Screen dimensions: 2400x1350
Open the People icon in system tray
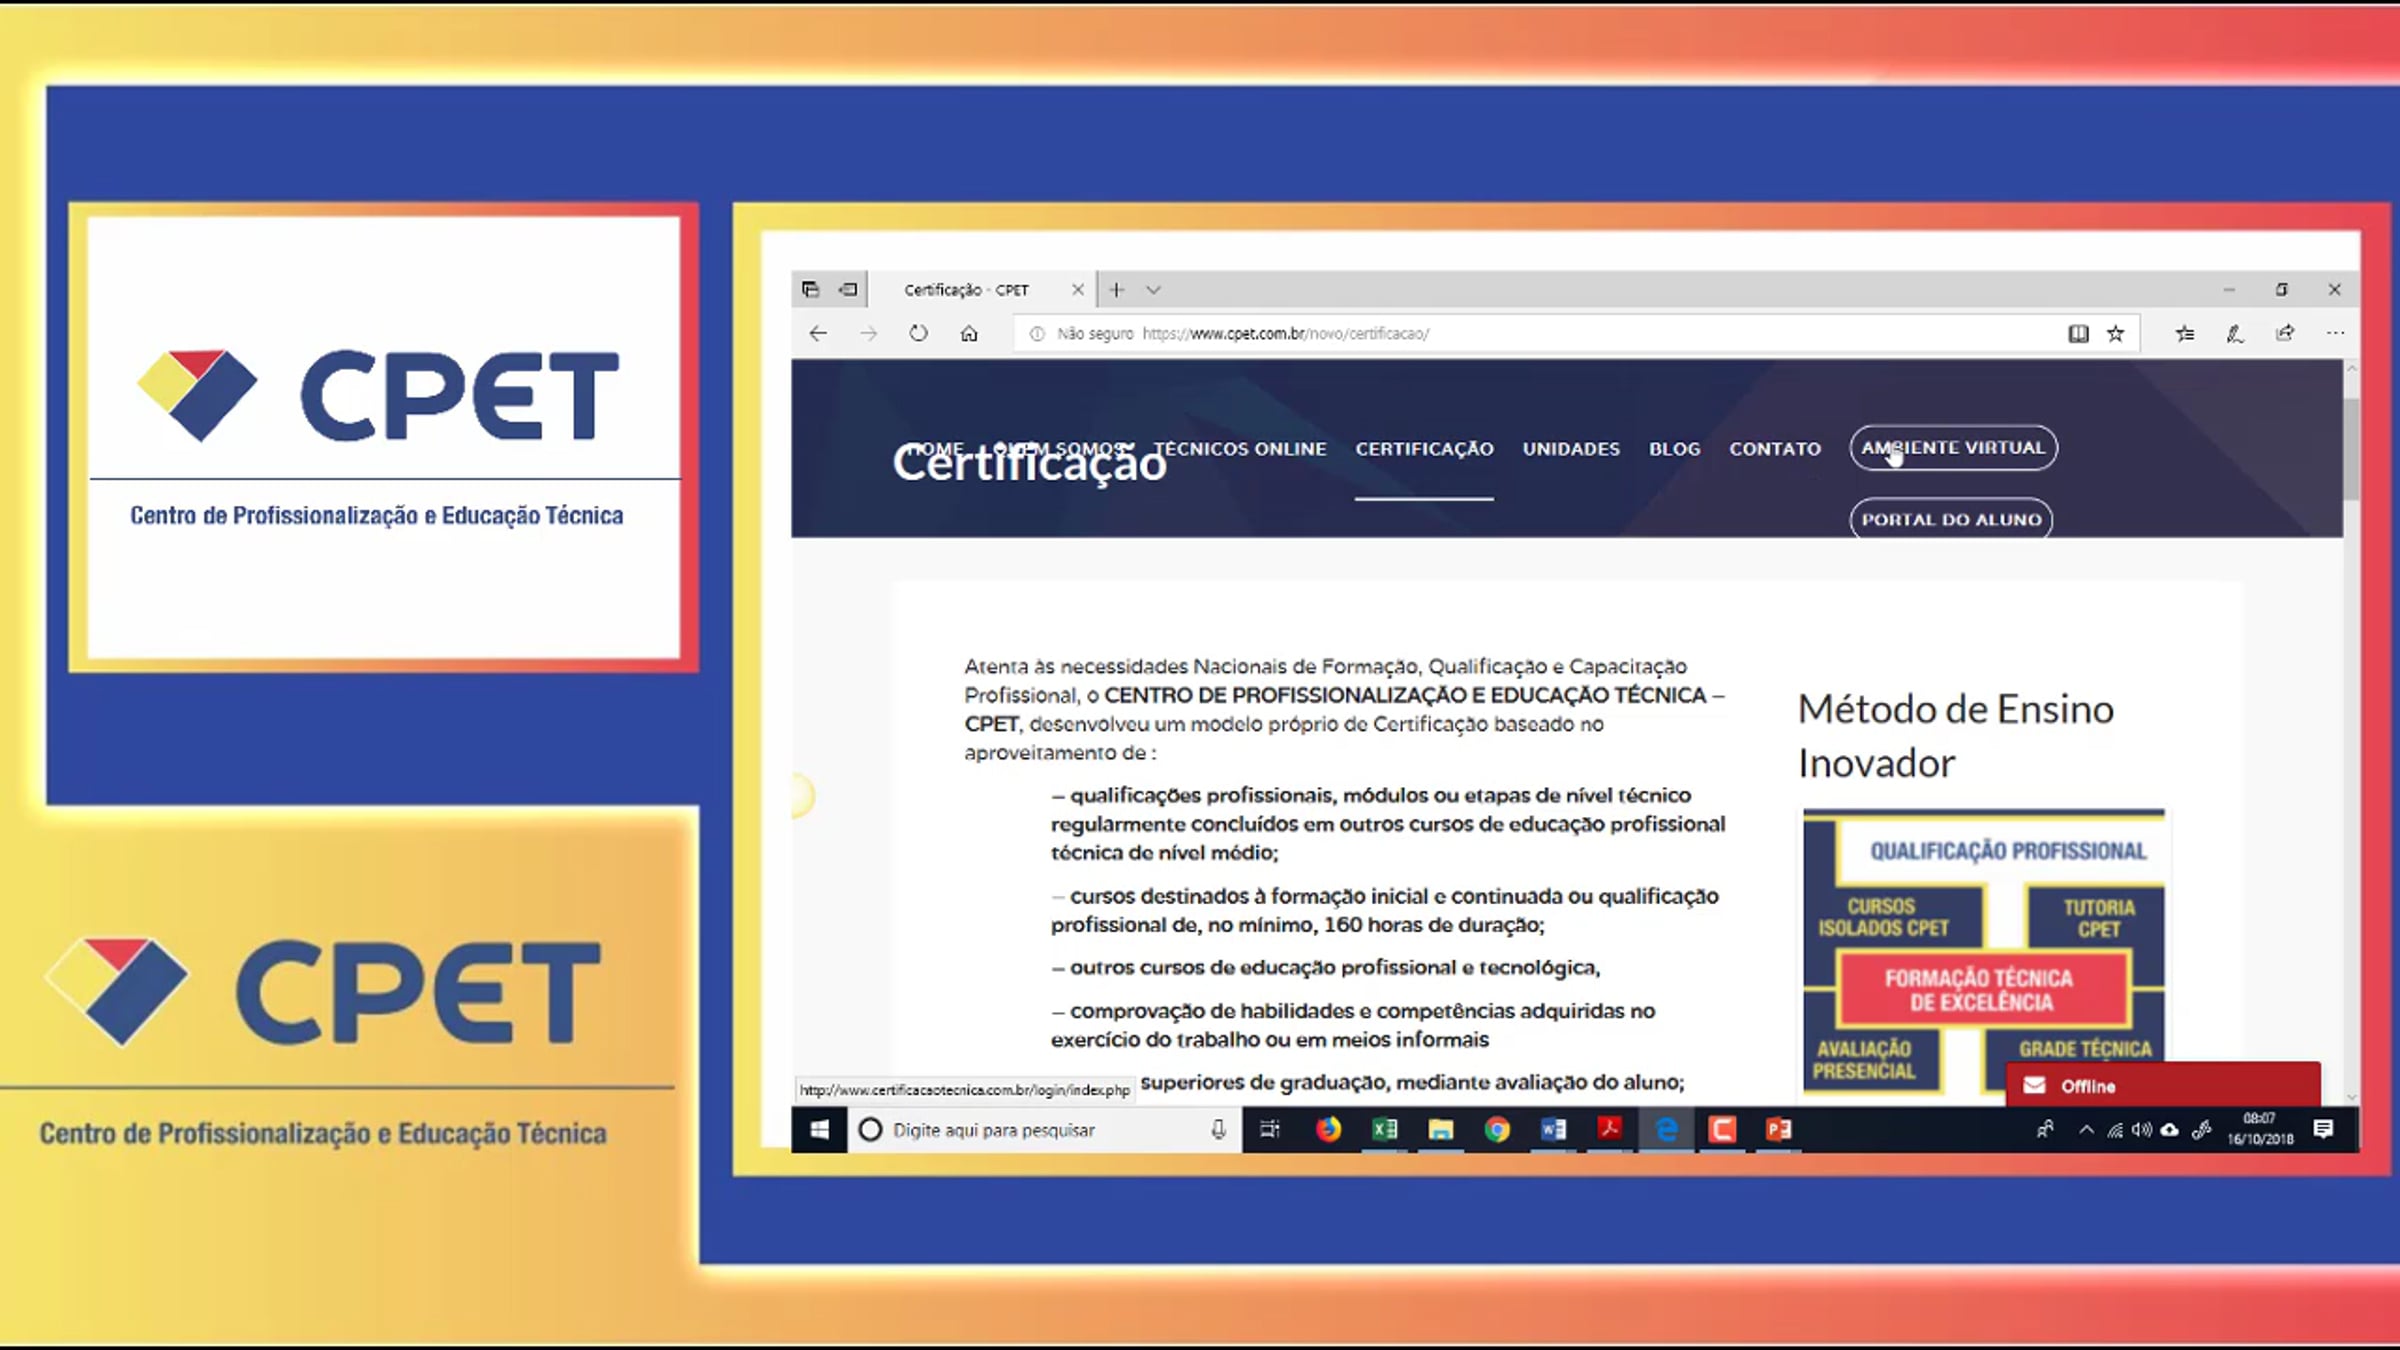2045,1130
